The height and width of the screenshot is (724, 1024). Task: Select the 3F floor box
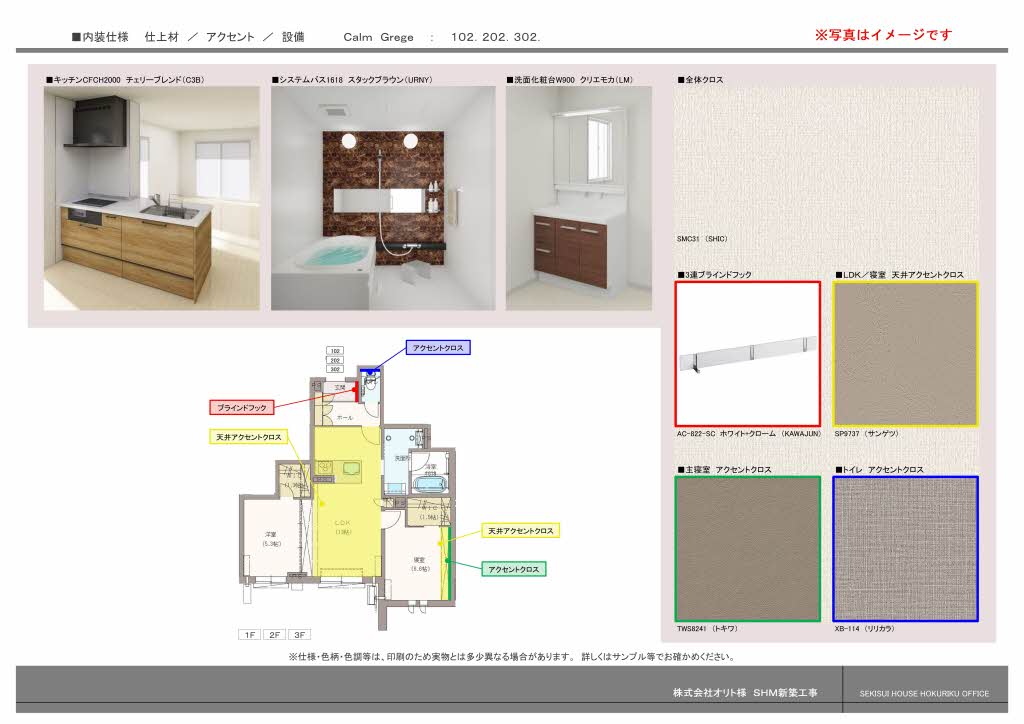pyautogui.click(x=299, y=634)
